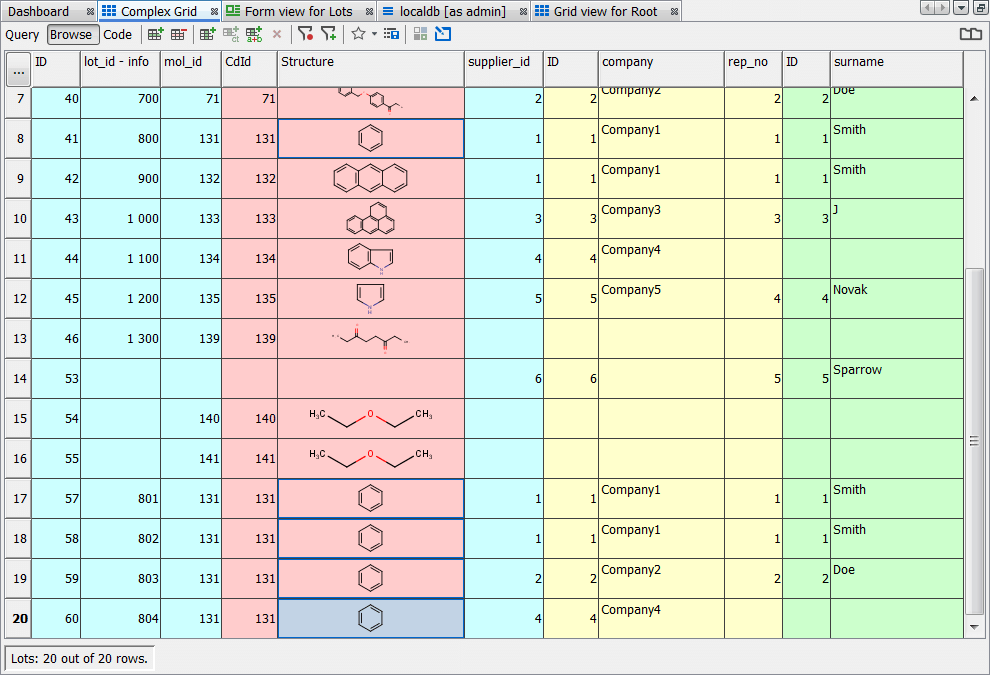Click the list-with-save icon beside the star dropdown
Screen dimensions: 990x675
pyautogui.click(x=391, y=34)
